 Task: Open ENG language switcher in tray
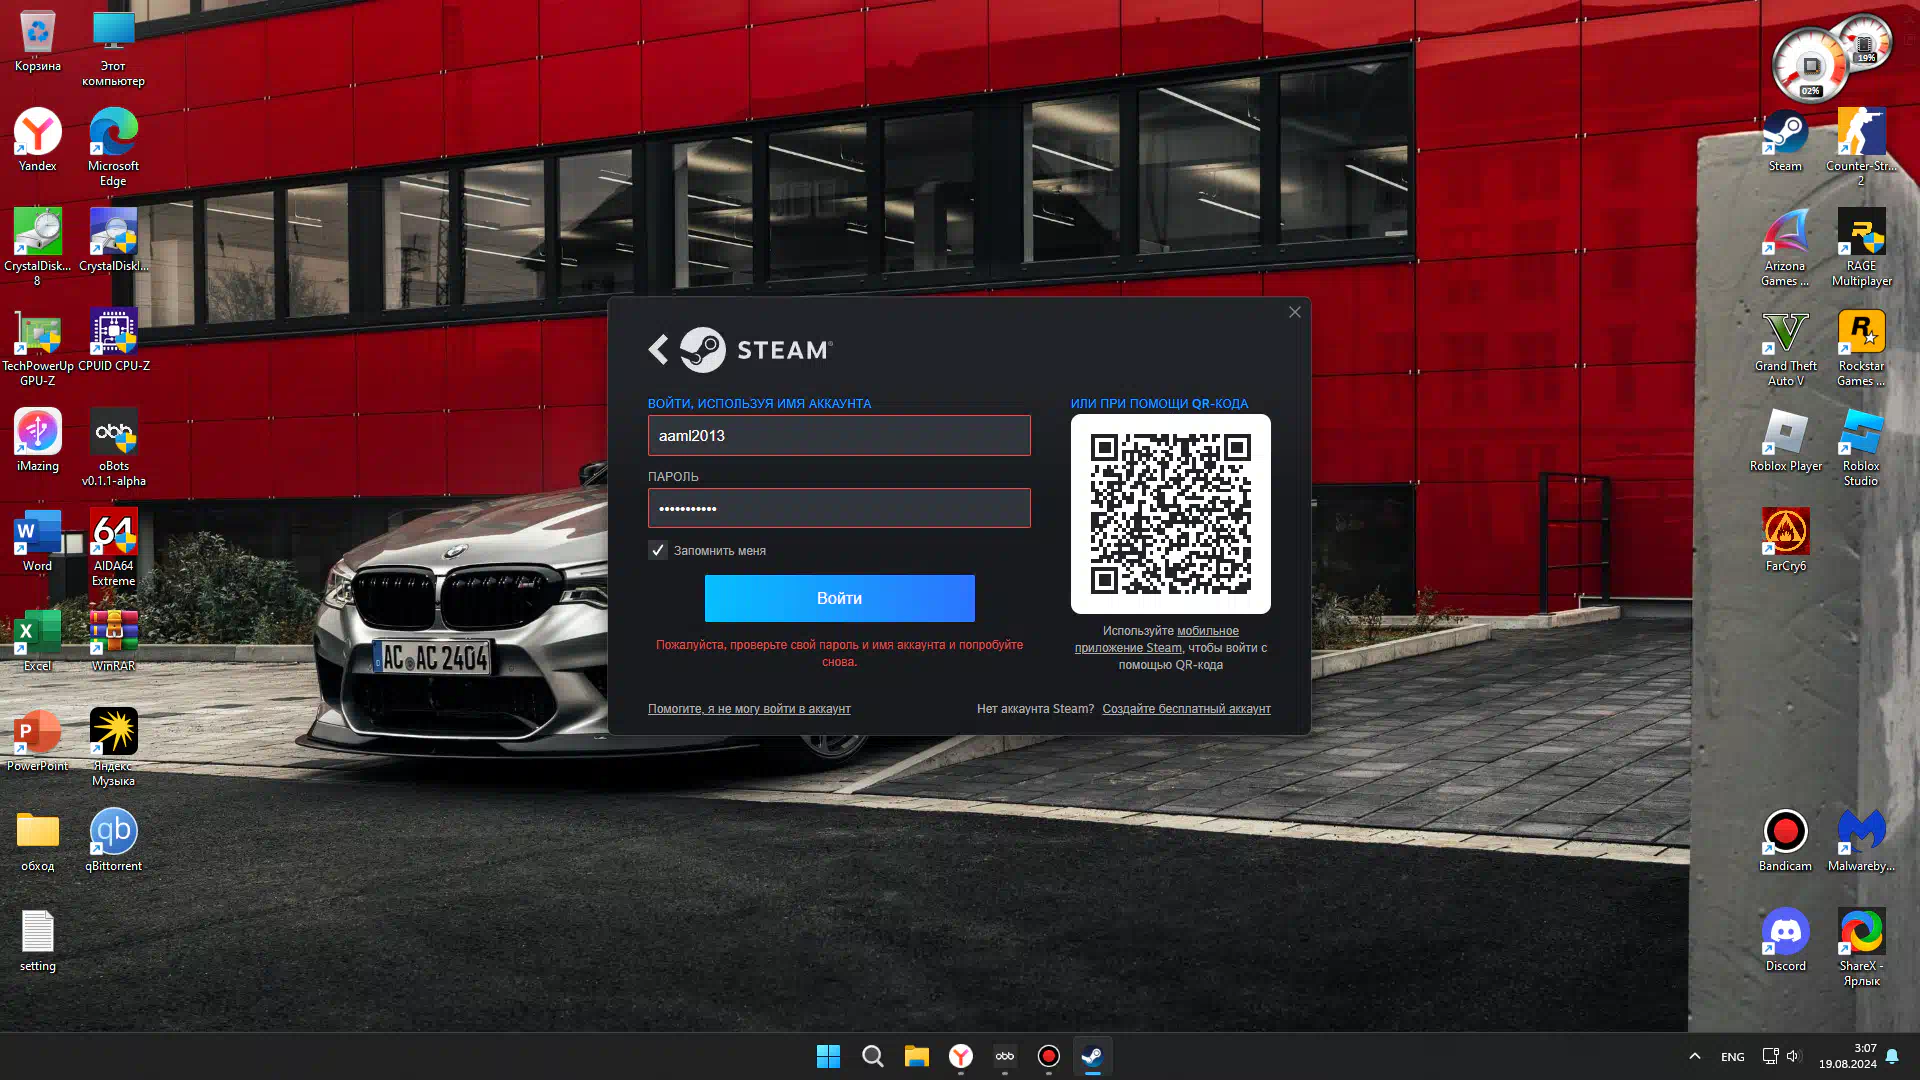point(1732,1057)
